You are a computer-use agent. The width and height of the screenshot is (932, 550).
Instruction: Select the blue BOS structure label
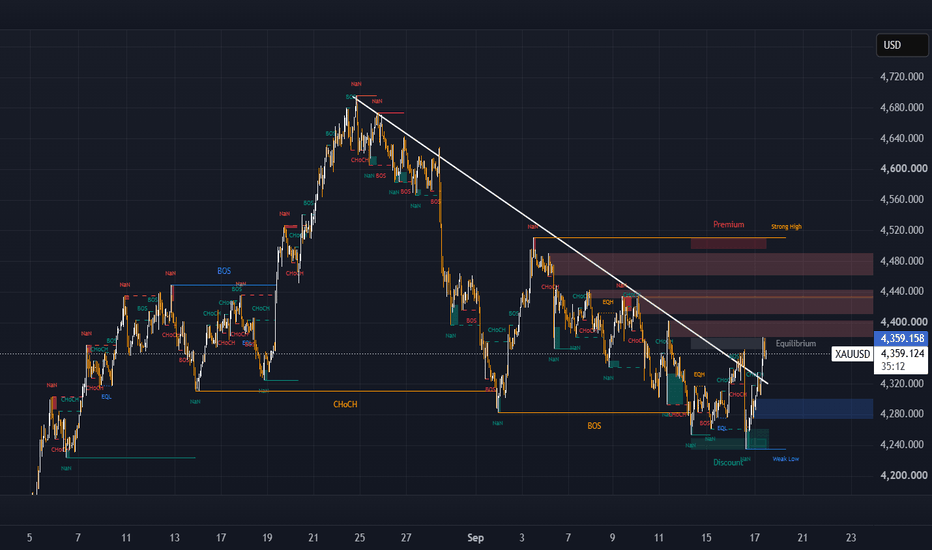pyautogui.click(x=224, y=271)
